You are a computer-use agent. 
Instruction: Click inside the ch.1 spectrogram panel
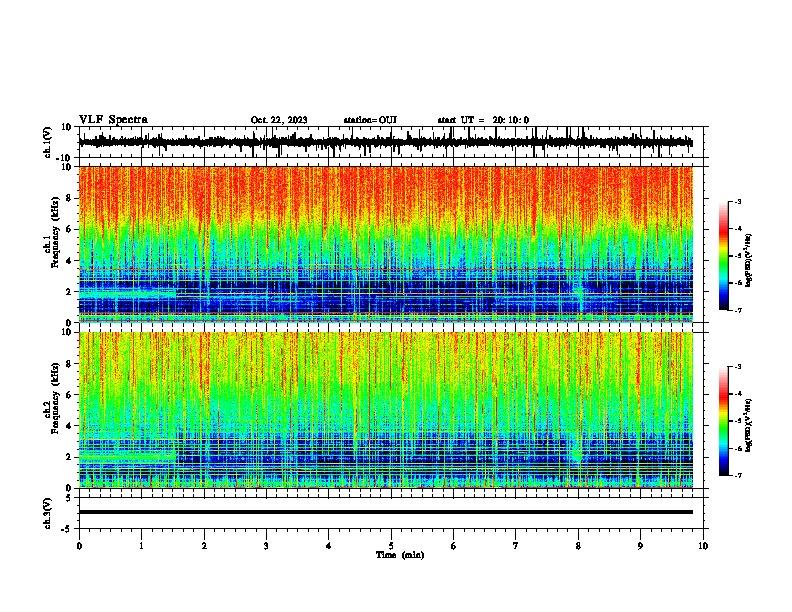(386, 244)
